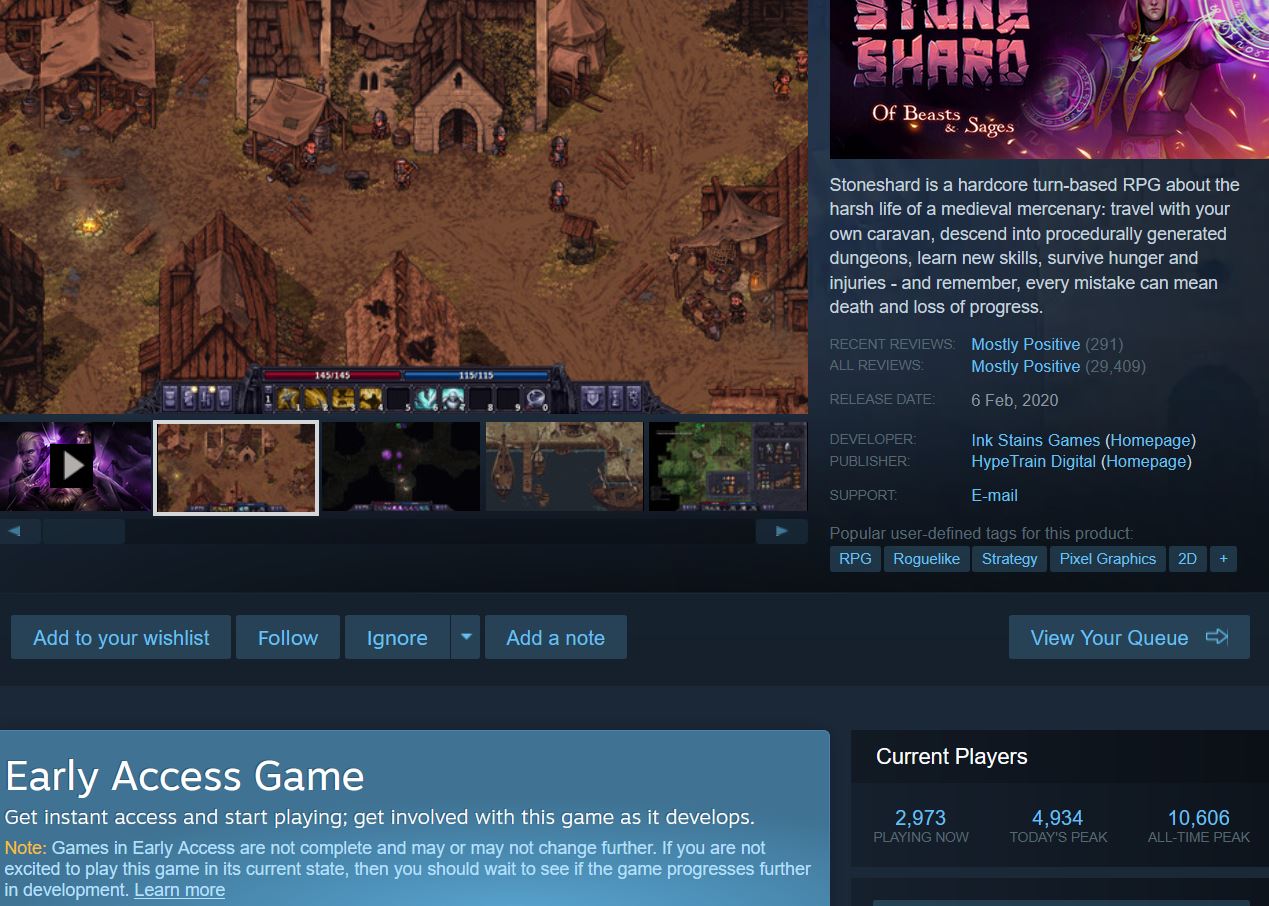Select the RPG tag
The width and height of the screenshot is (1269, 906).
855,559
